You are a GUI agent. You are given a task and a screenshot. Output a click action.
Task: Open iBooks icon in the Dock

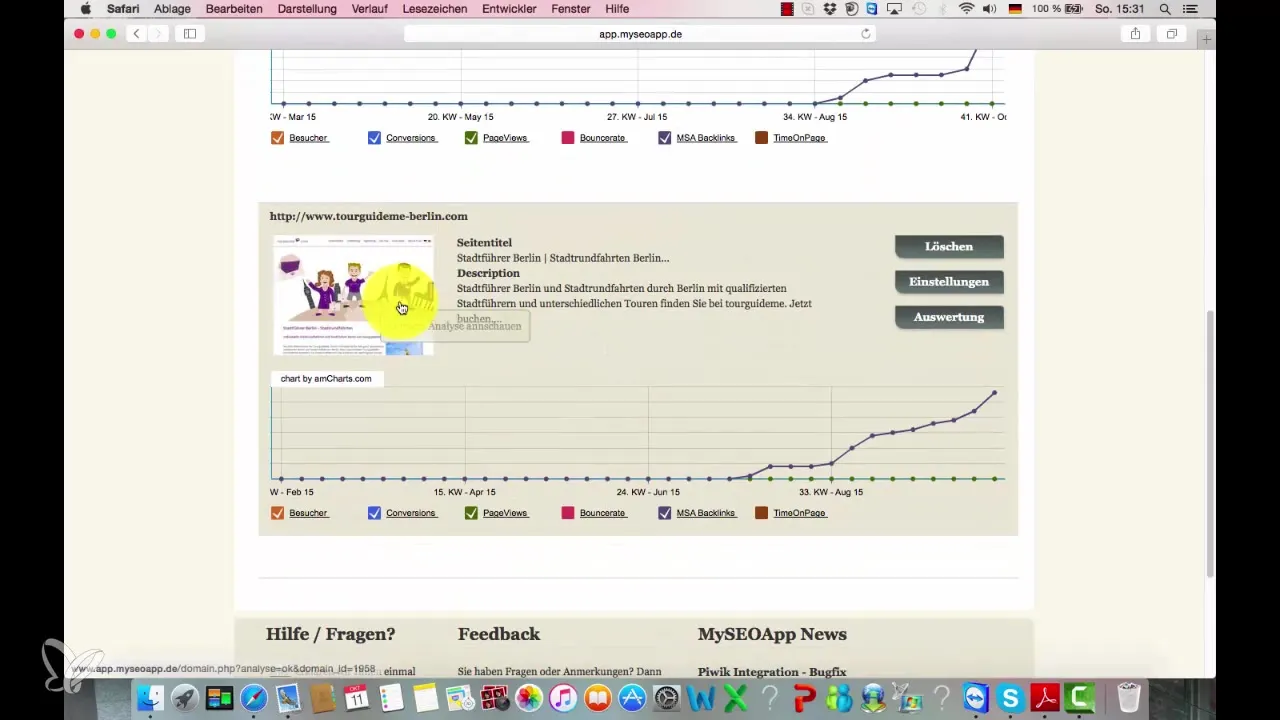(x=598, y=697)
